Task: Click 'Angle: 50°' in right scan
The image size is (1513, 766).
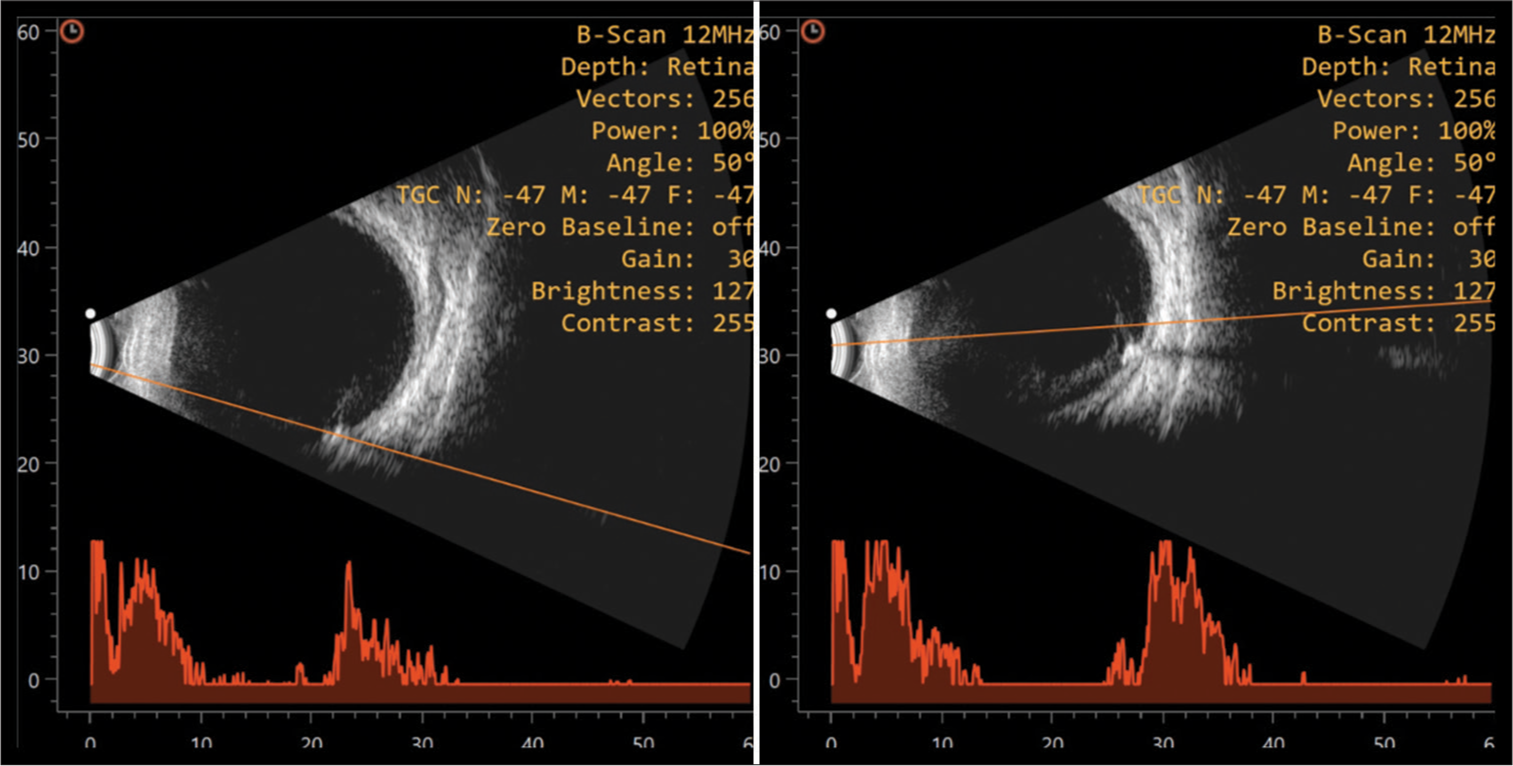Action: click(x=1421, y=163)
